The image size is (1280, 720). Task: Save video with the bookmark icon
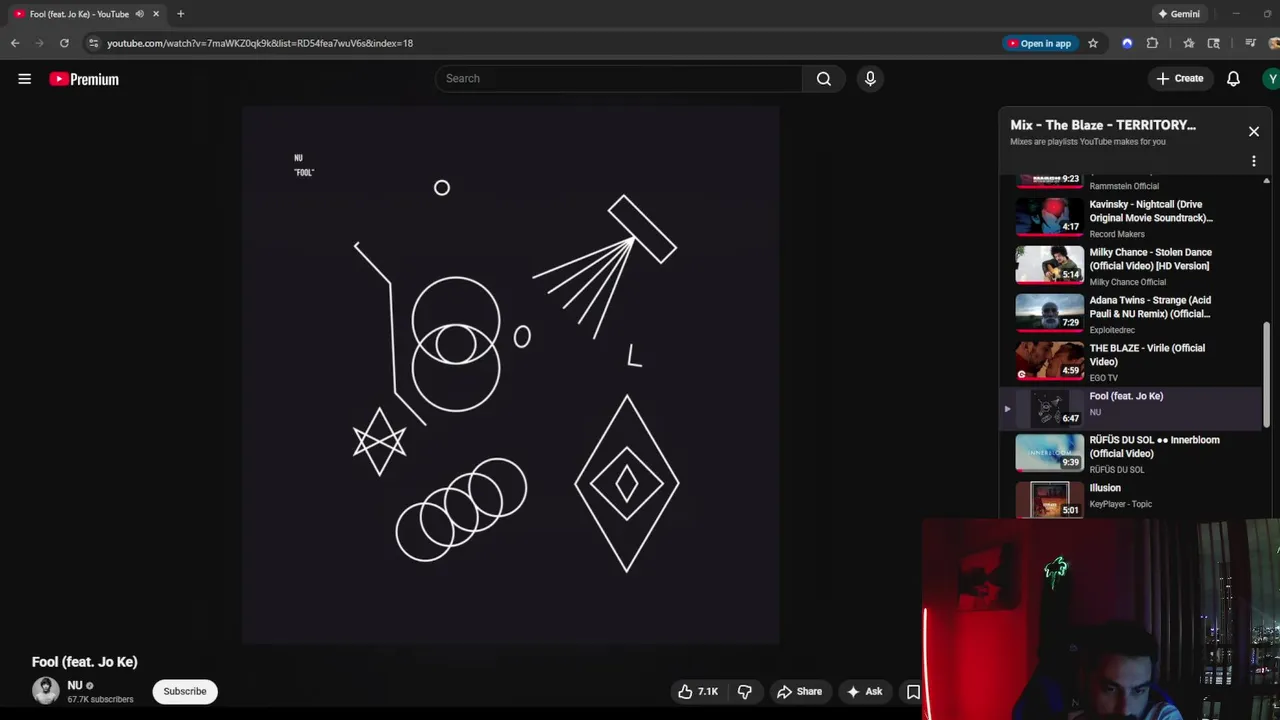pos(913,691)
